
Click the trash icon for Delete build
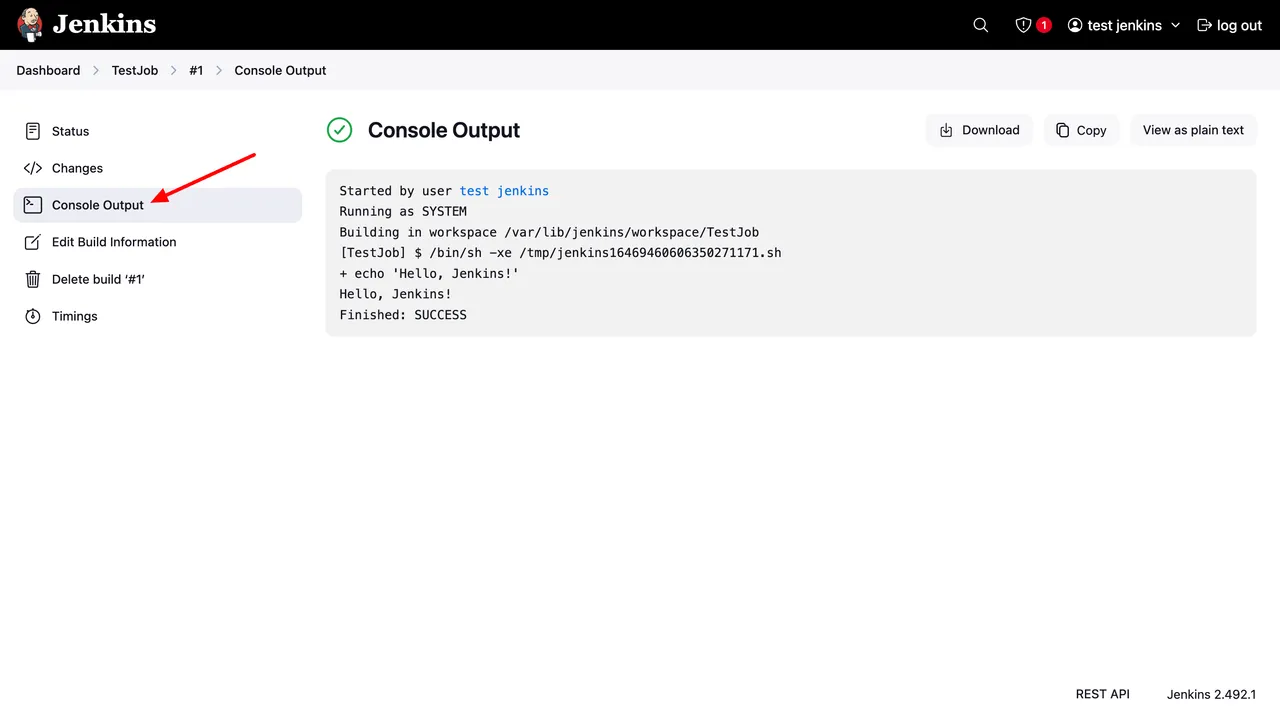coord(33,279)
